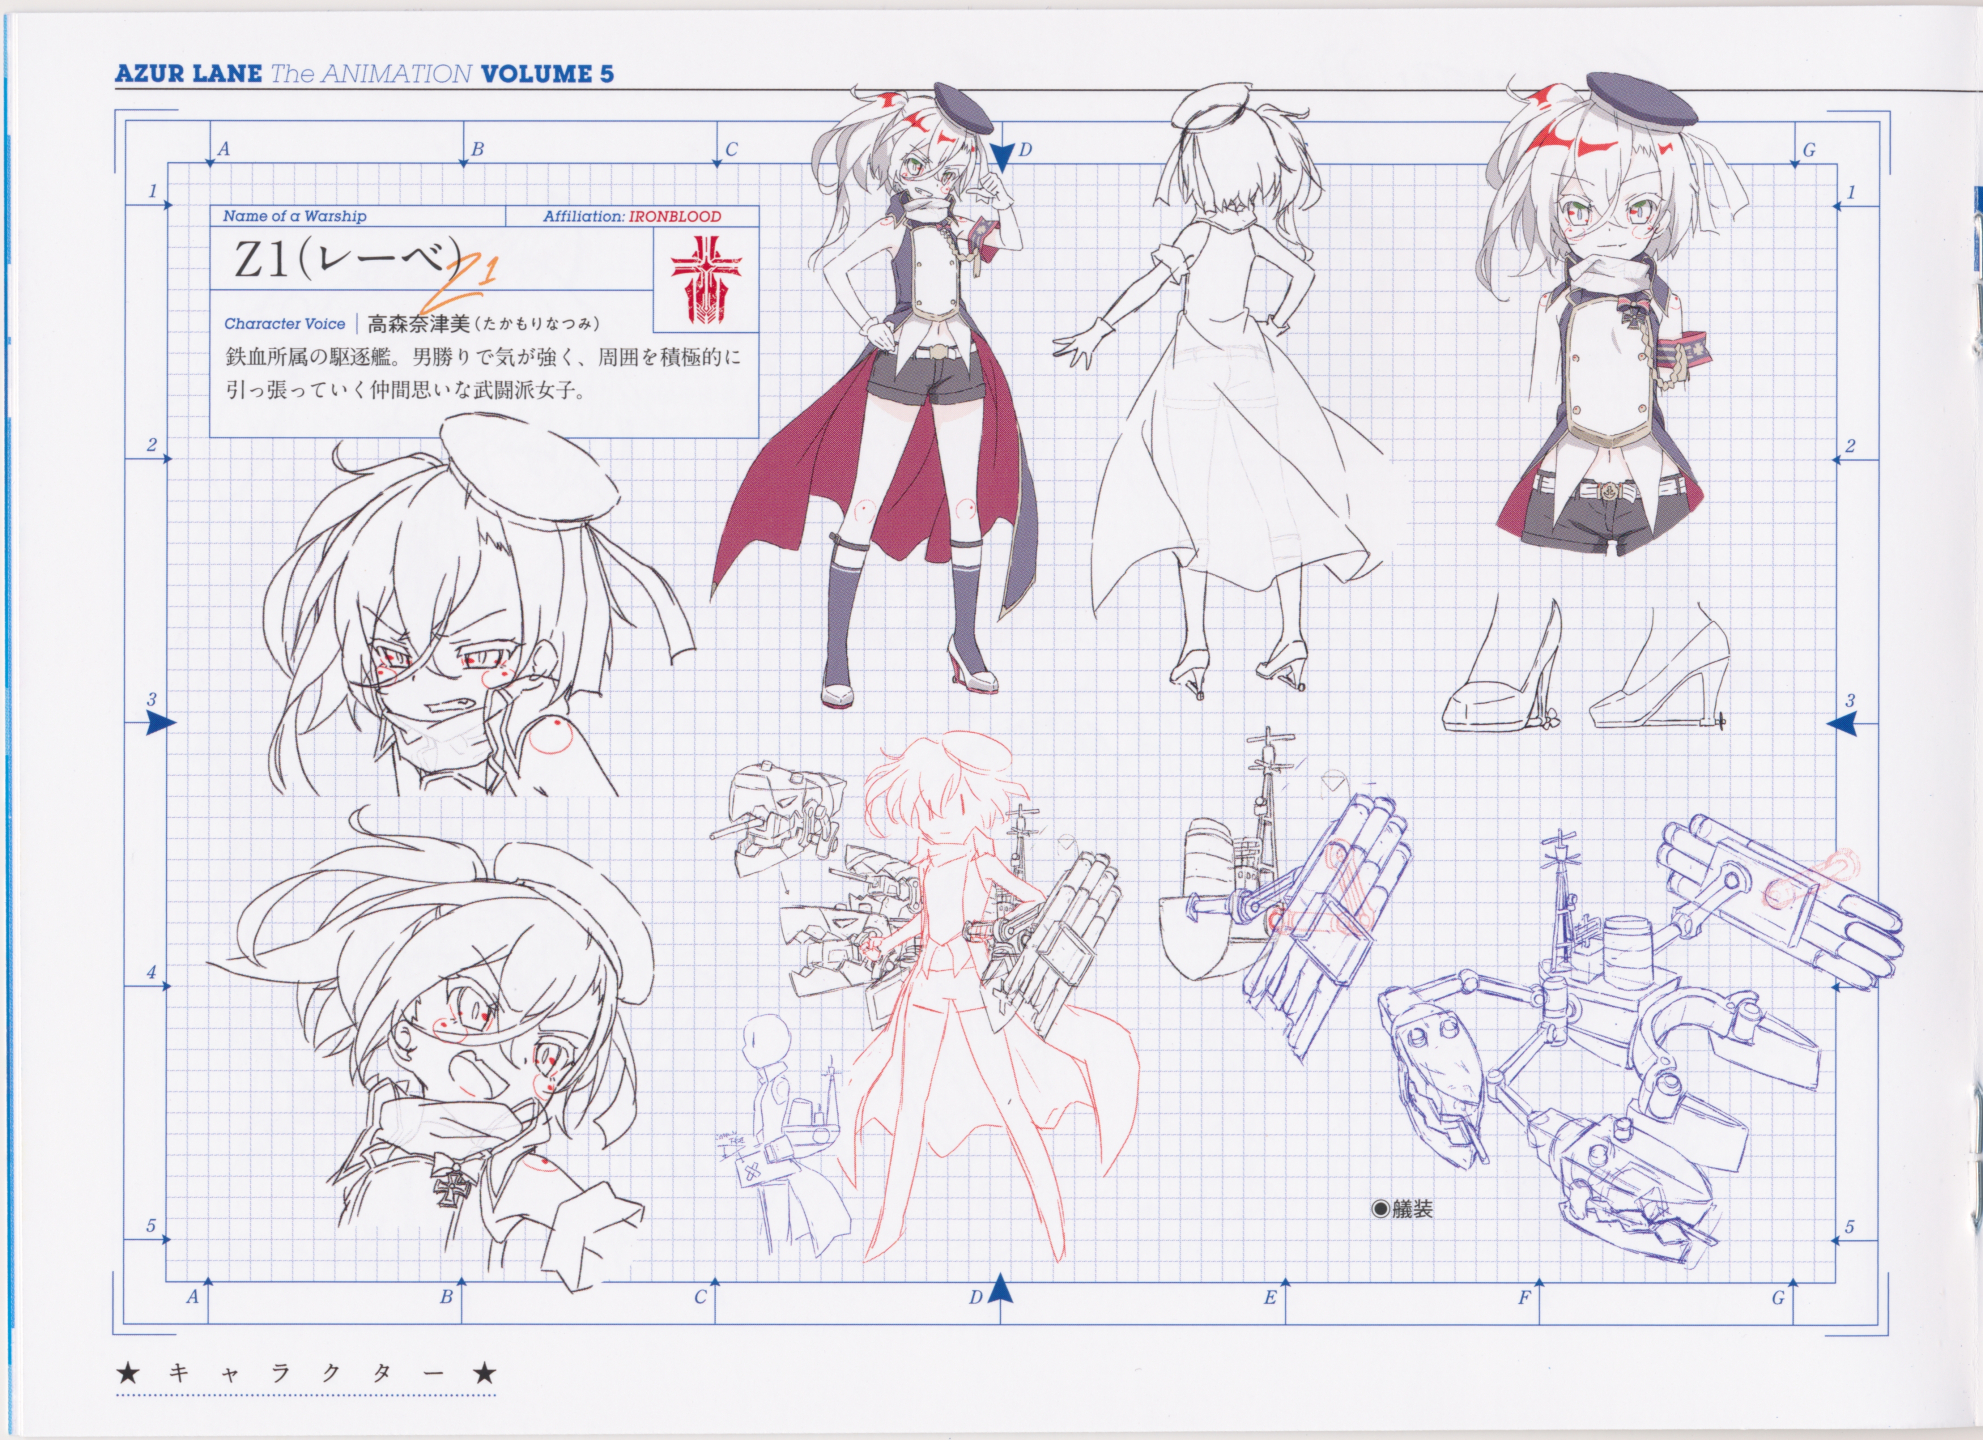Click the Affiliation: IRONBLOOD label
The image size is (1983, 1440).
coord(632,216)
